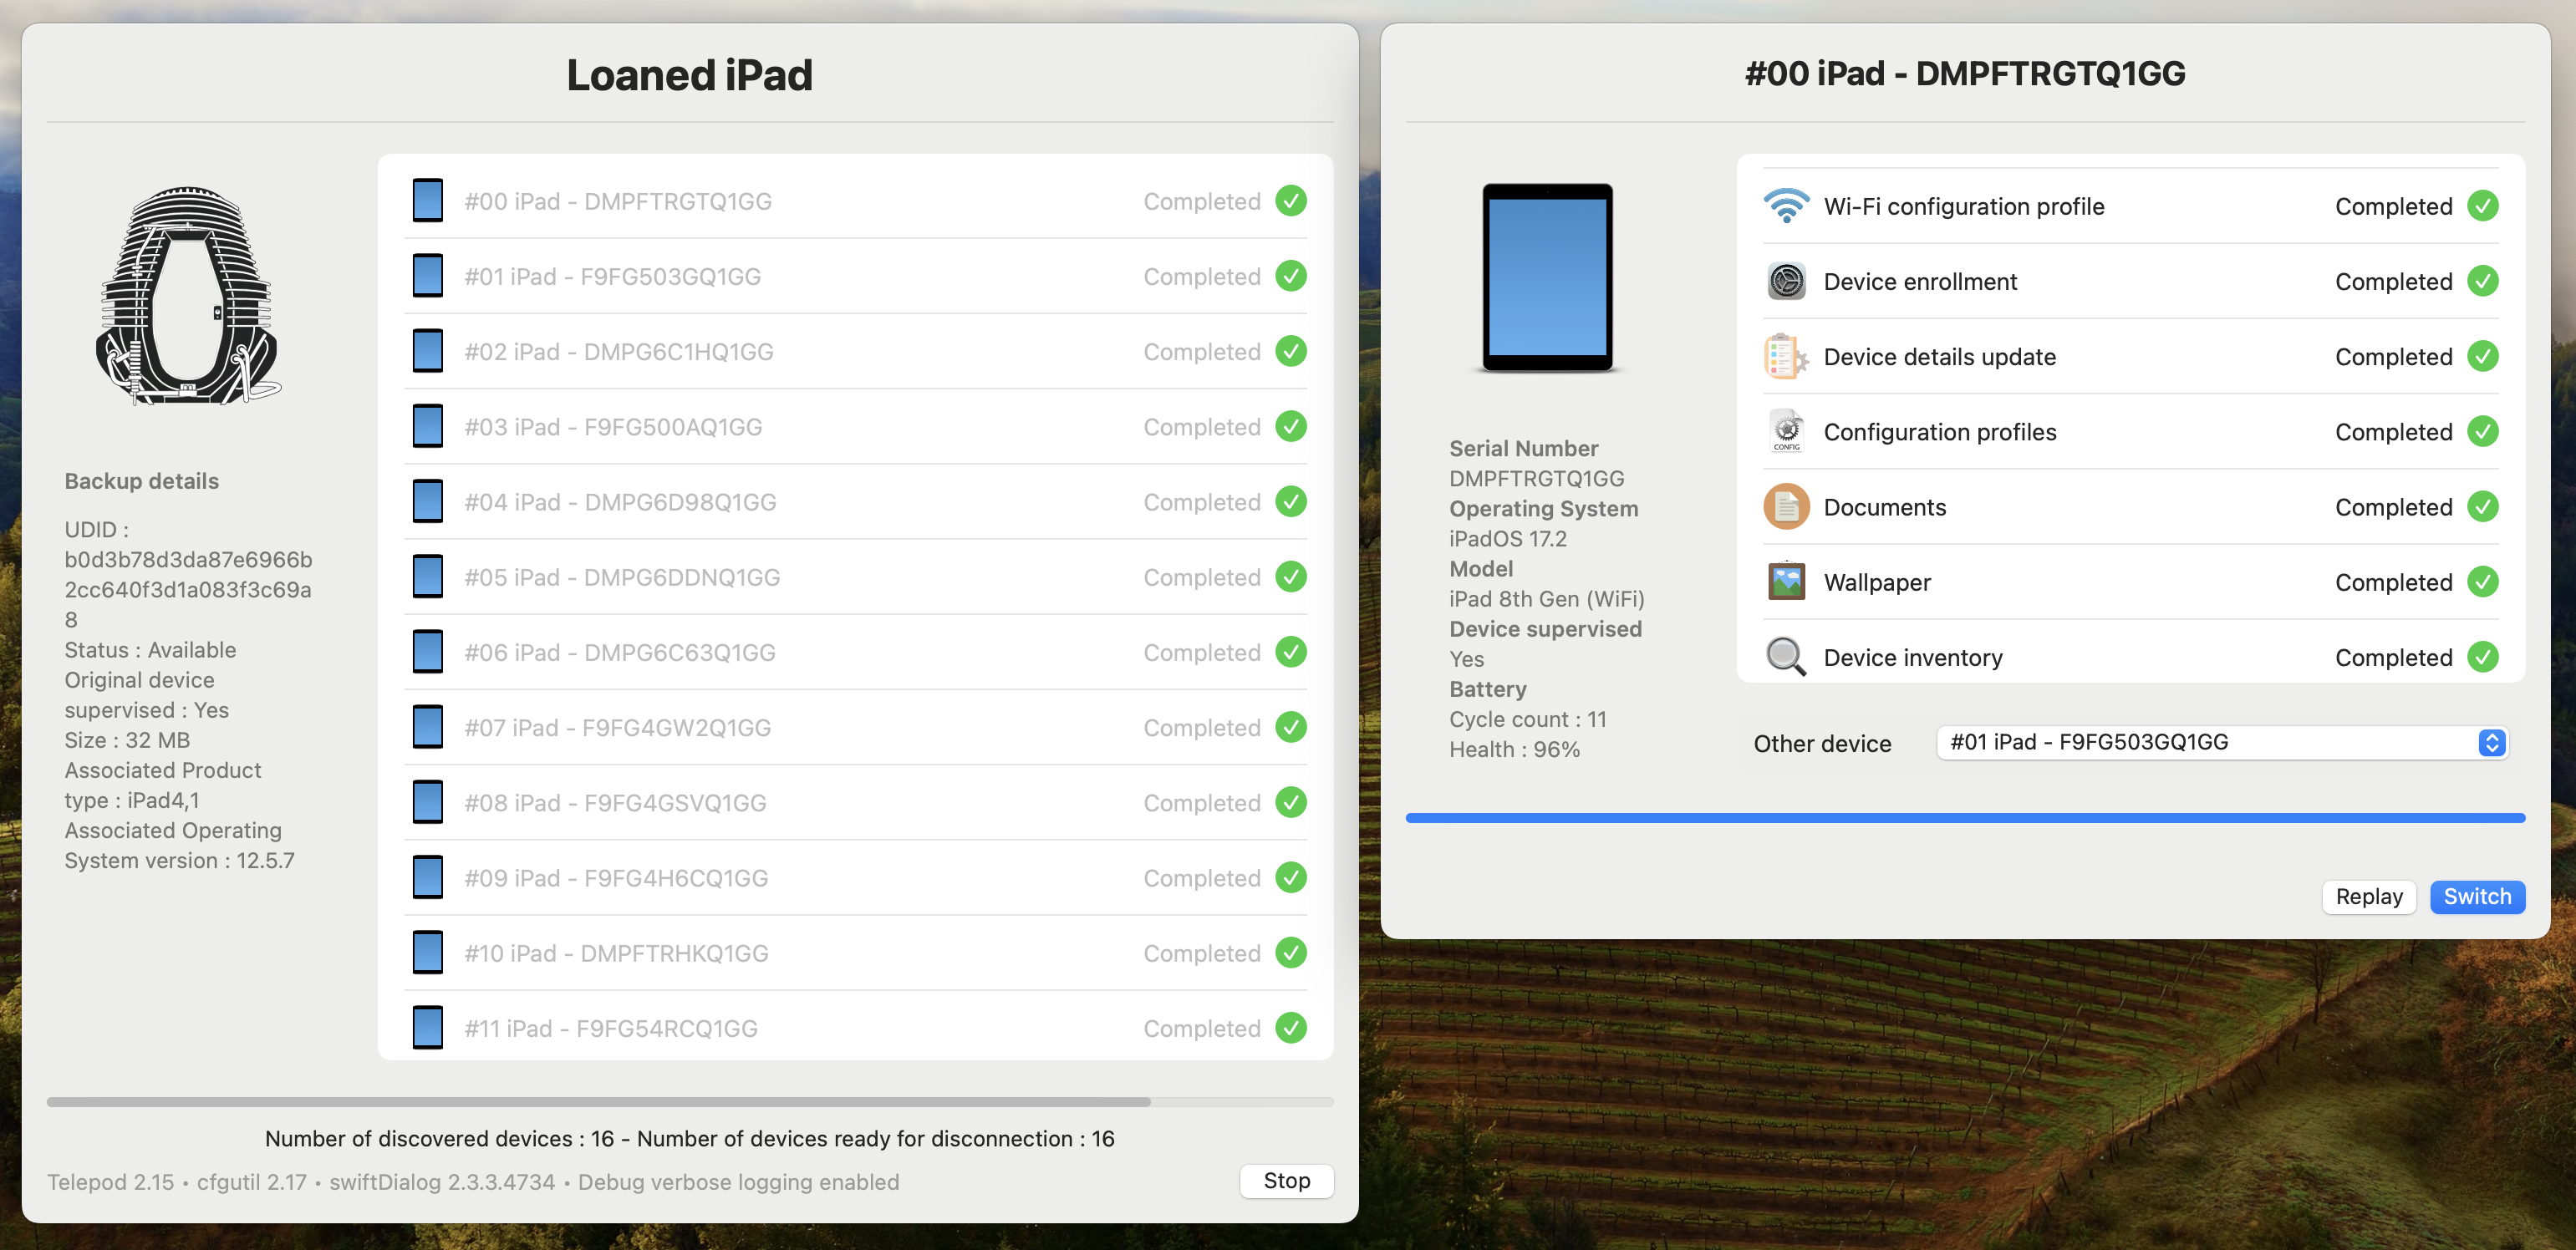Click the iPad icon for #04 iPad - DMPG6D98Q1GG
The width and height of the screenshot is (2576, 1250).
[428, 501]
